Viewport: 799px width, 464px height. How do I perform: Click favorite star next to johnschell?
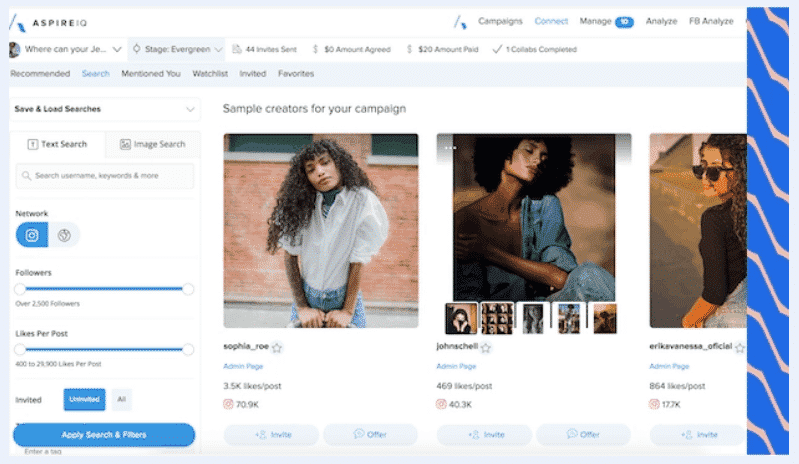pyautogui.click(x=486, y=348)
